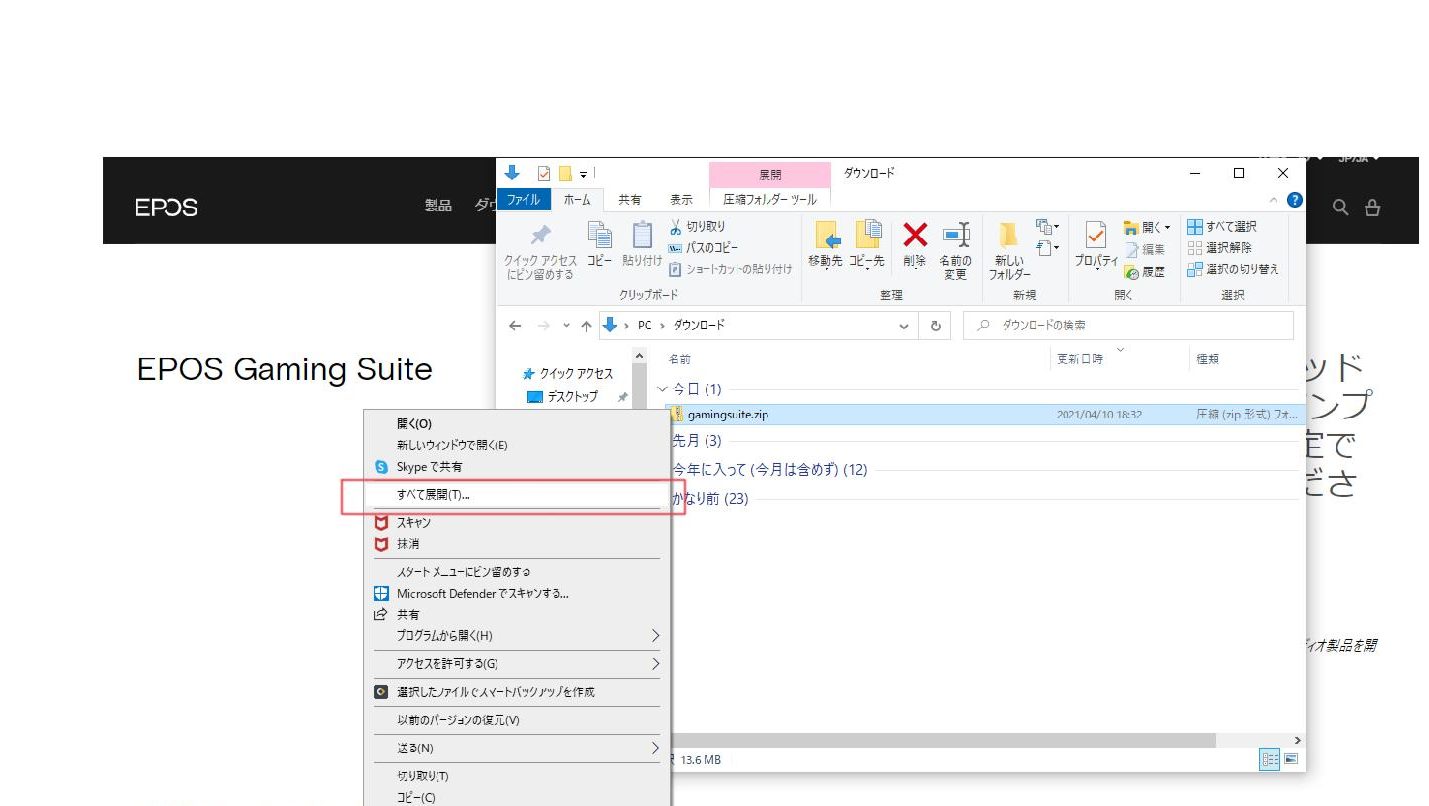Click 製品 in EPOS site navigation

click(438, 205)
